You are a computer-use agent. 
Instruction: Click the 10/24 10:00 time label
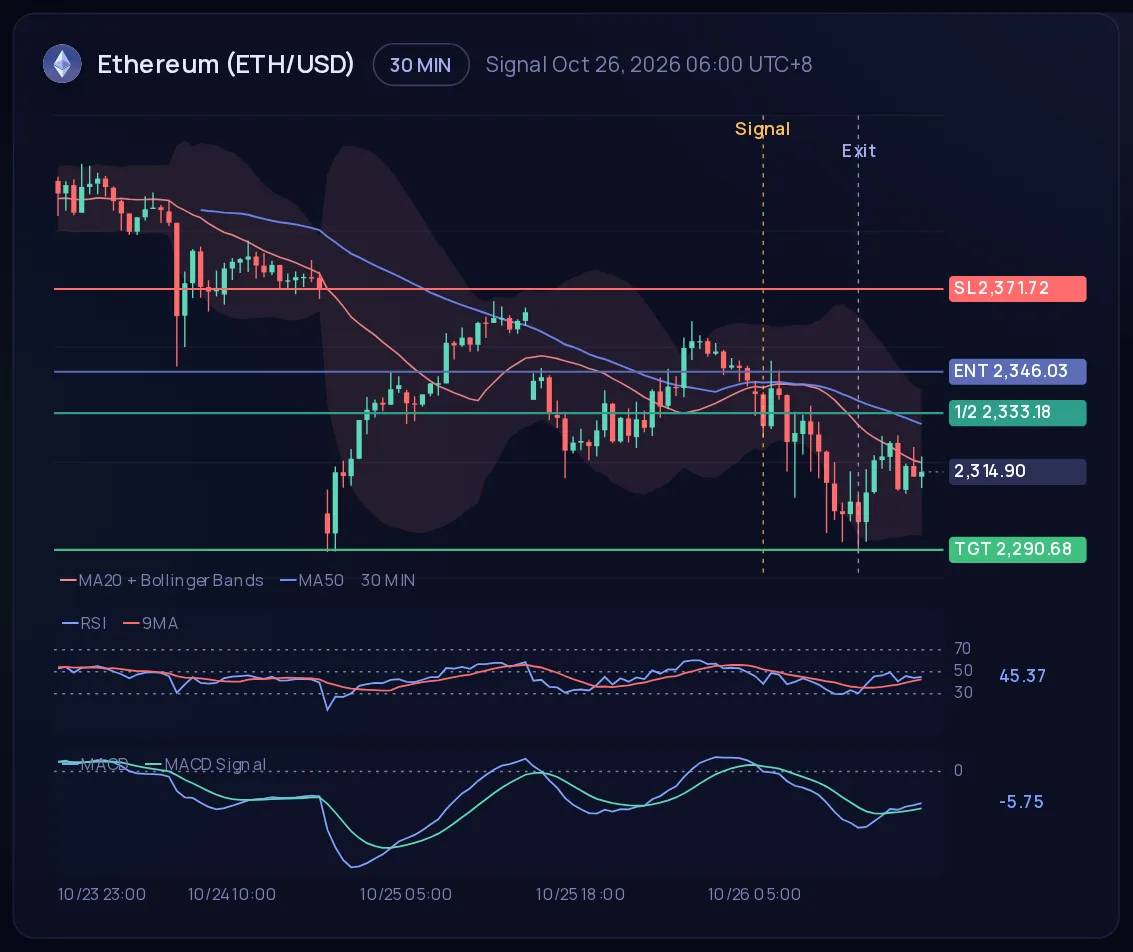(232, 894)
